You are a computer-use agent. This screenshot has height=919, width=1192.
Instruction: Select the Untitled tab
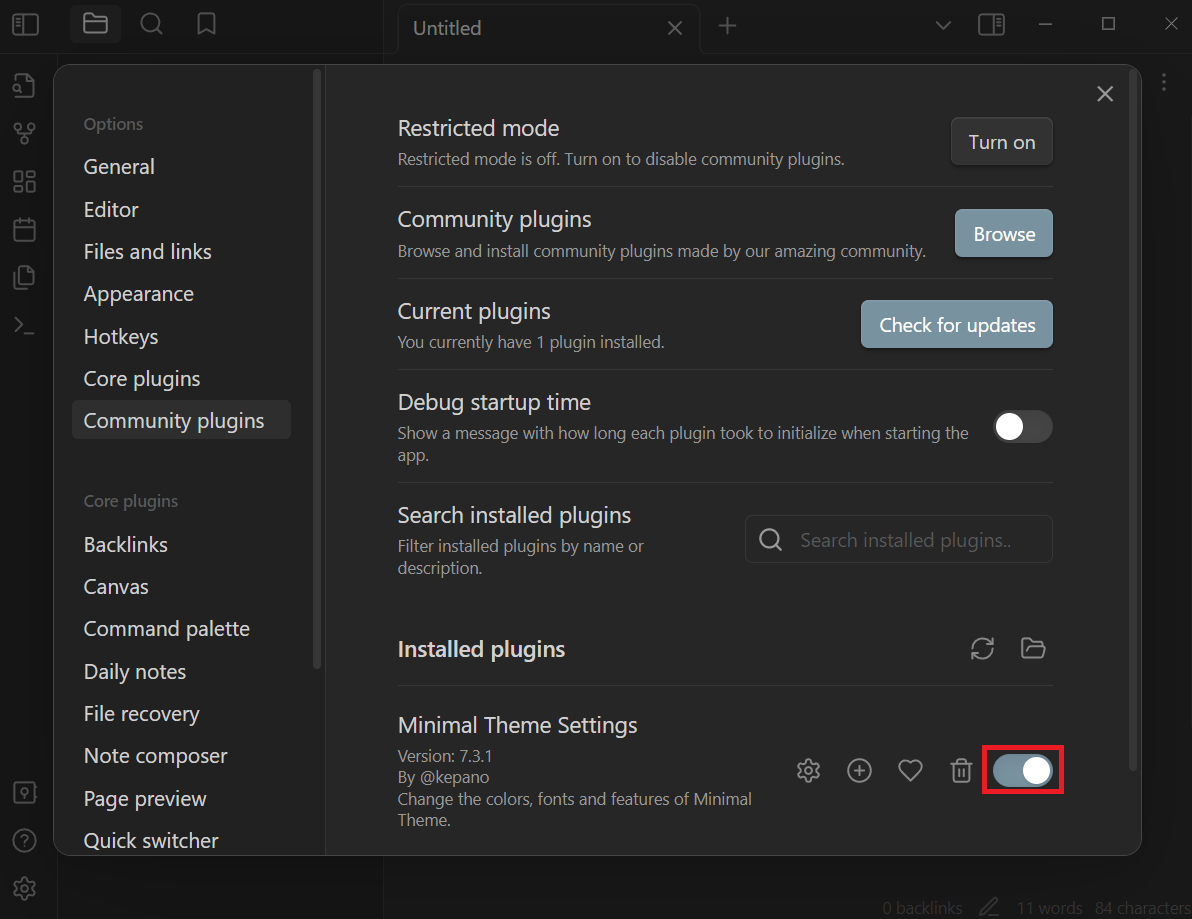tap(547, 28)
